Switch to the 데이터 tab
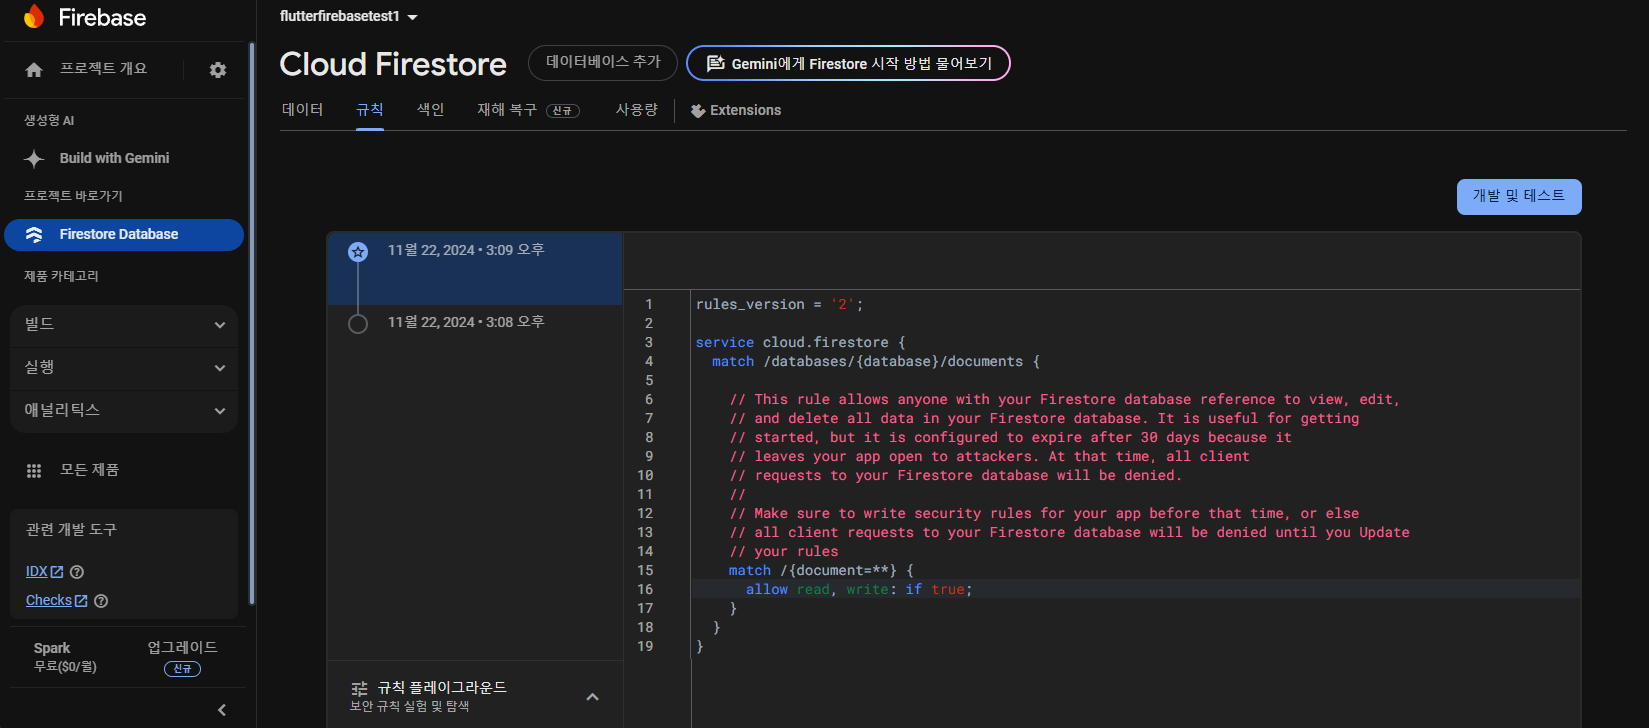 [x=302, y=110]
